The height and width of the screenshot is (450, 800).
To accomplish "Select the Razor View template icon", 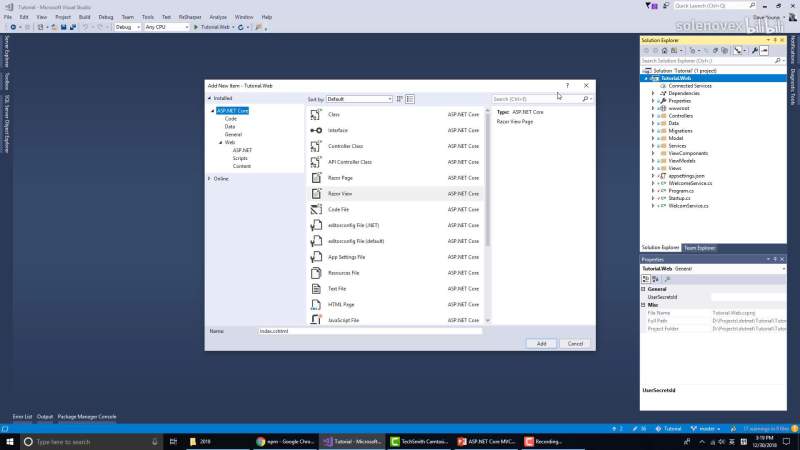I will coord(316,194).
